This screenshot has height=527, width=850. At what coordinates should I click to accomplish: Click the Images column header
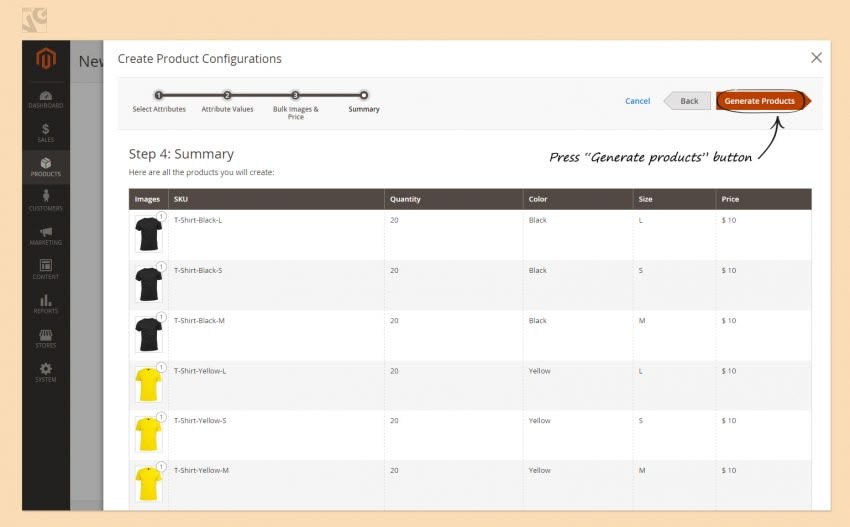click(147, 199)
